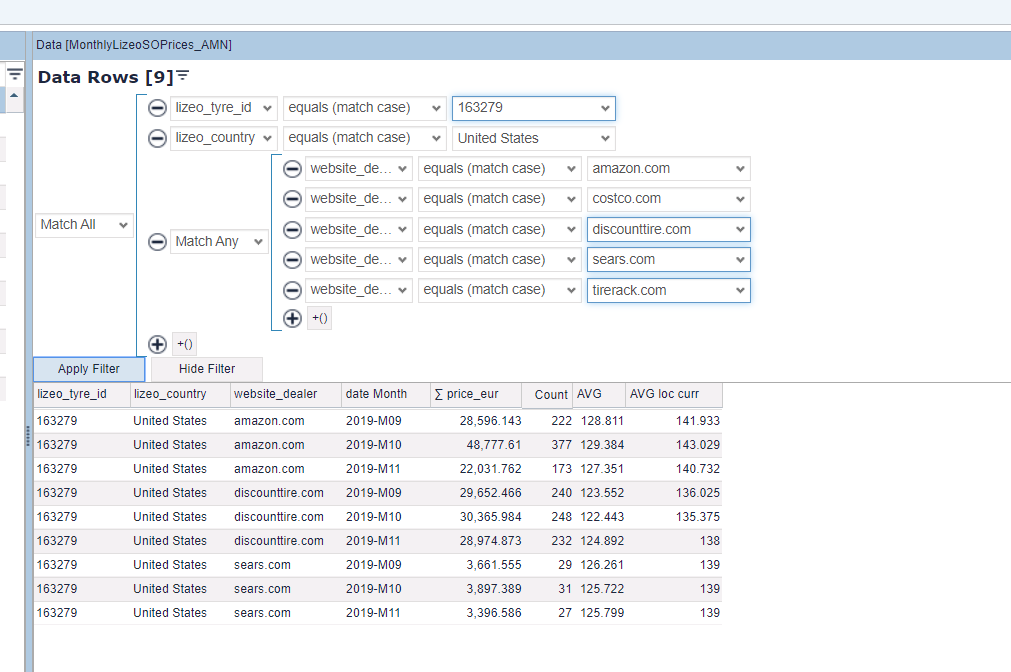The width and height of the screenshot is (1011, 672).
Task: Open the Match Any dropdown
Action: [219, 242]
